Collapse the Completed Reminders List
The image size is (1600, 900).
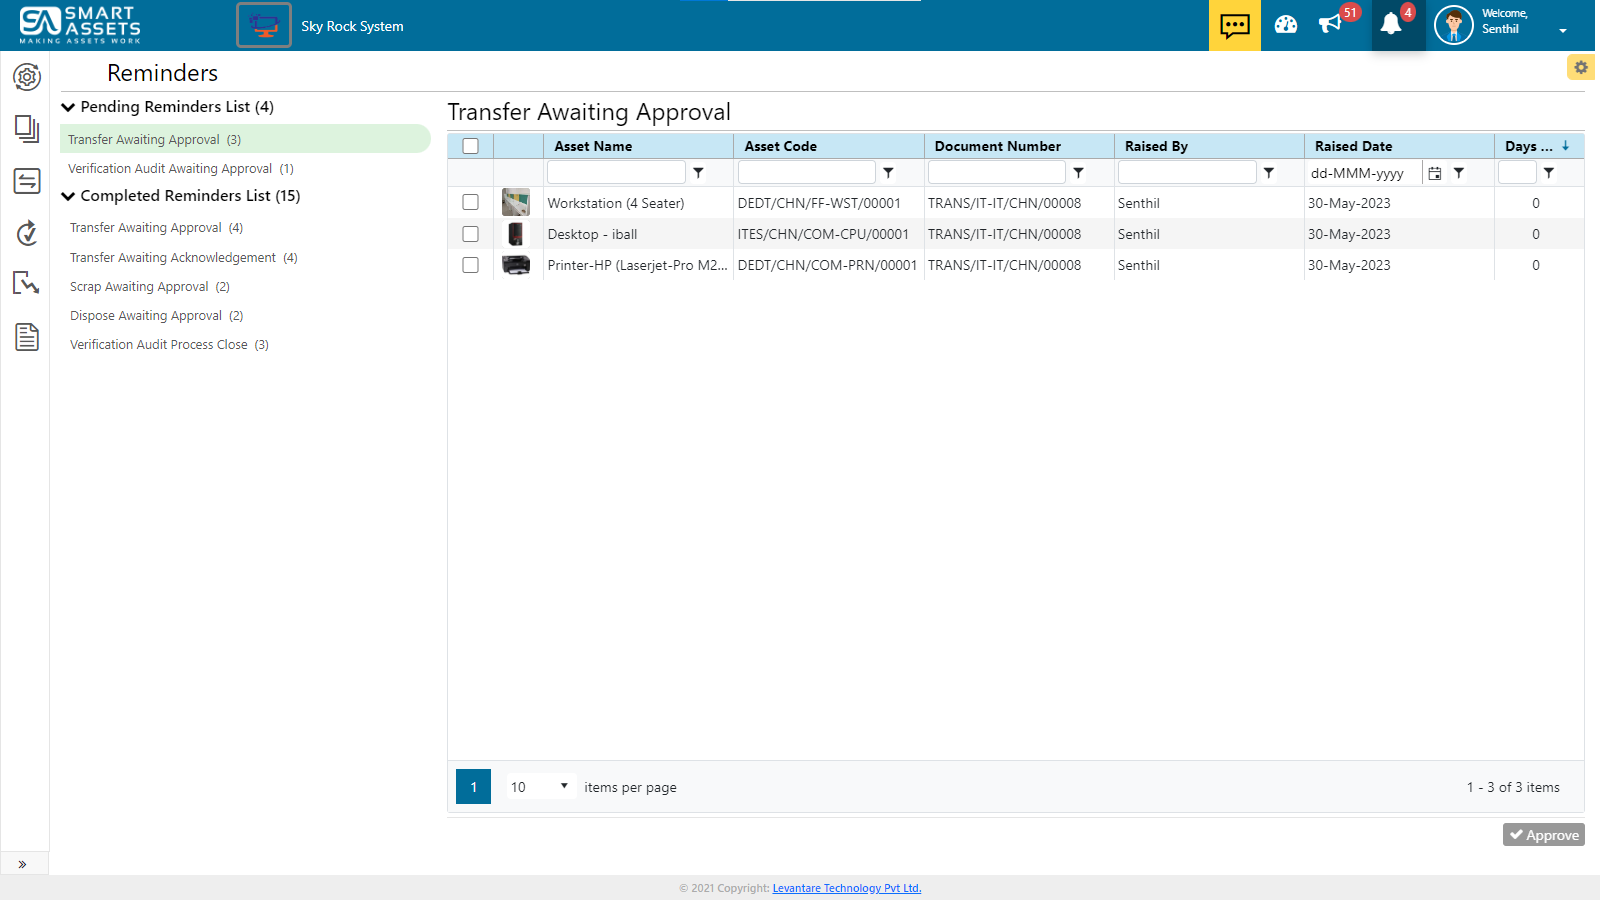click(69, 196)
